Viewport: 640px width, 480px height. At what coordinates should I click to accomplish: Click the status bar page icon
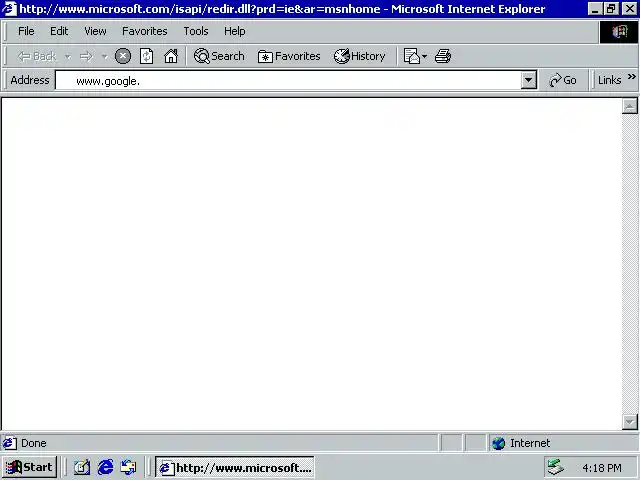tap(10, 443)
